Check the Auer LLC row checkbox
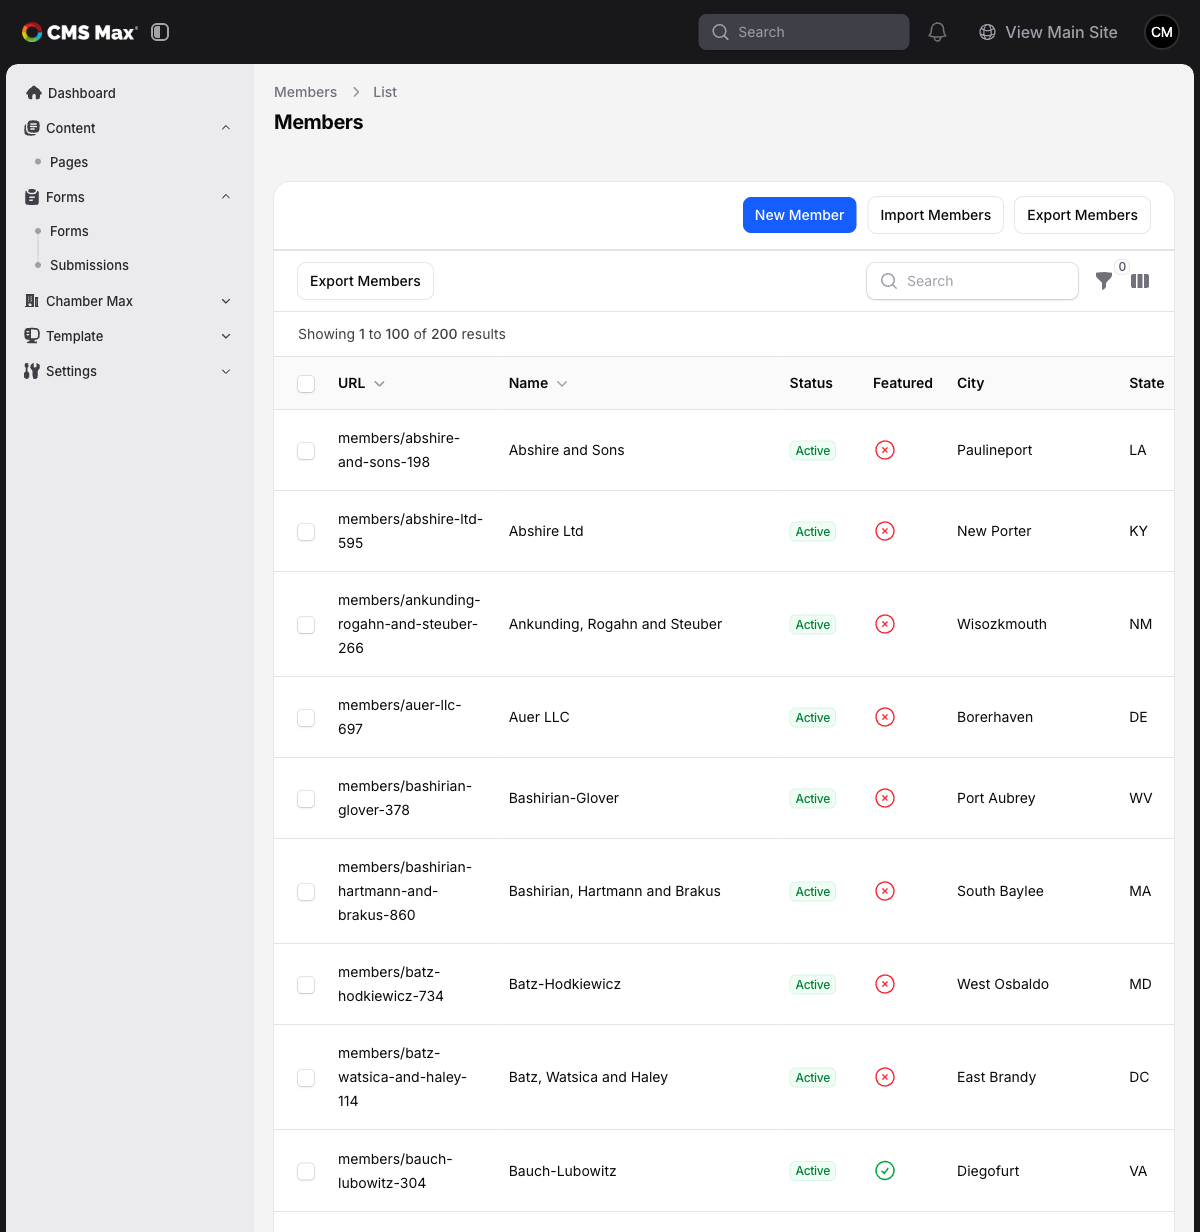Screen dimensions: 1200x1232 [306, 718]
